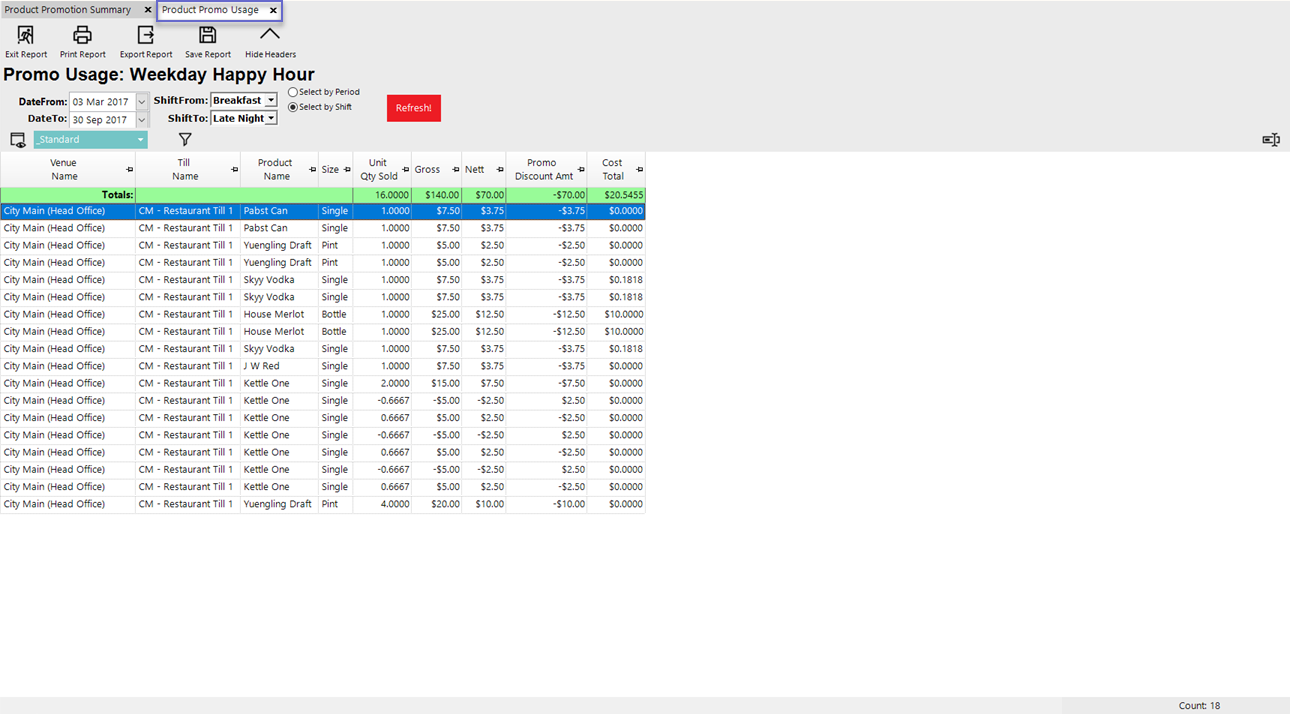Print the report using the printer icon
Screen dimensions: 1290x714
tap(82, 36)
